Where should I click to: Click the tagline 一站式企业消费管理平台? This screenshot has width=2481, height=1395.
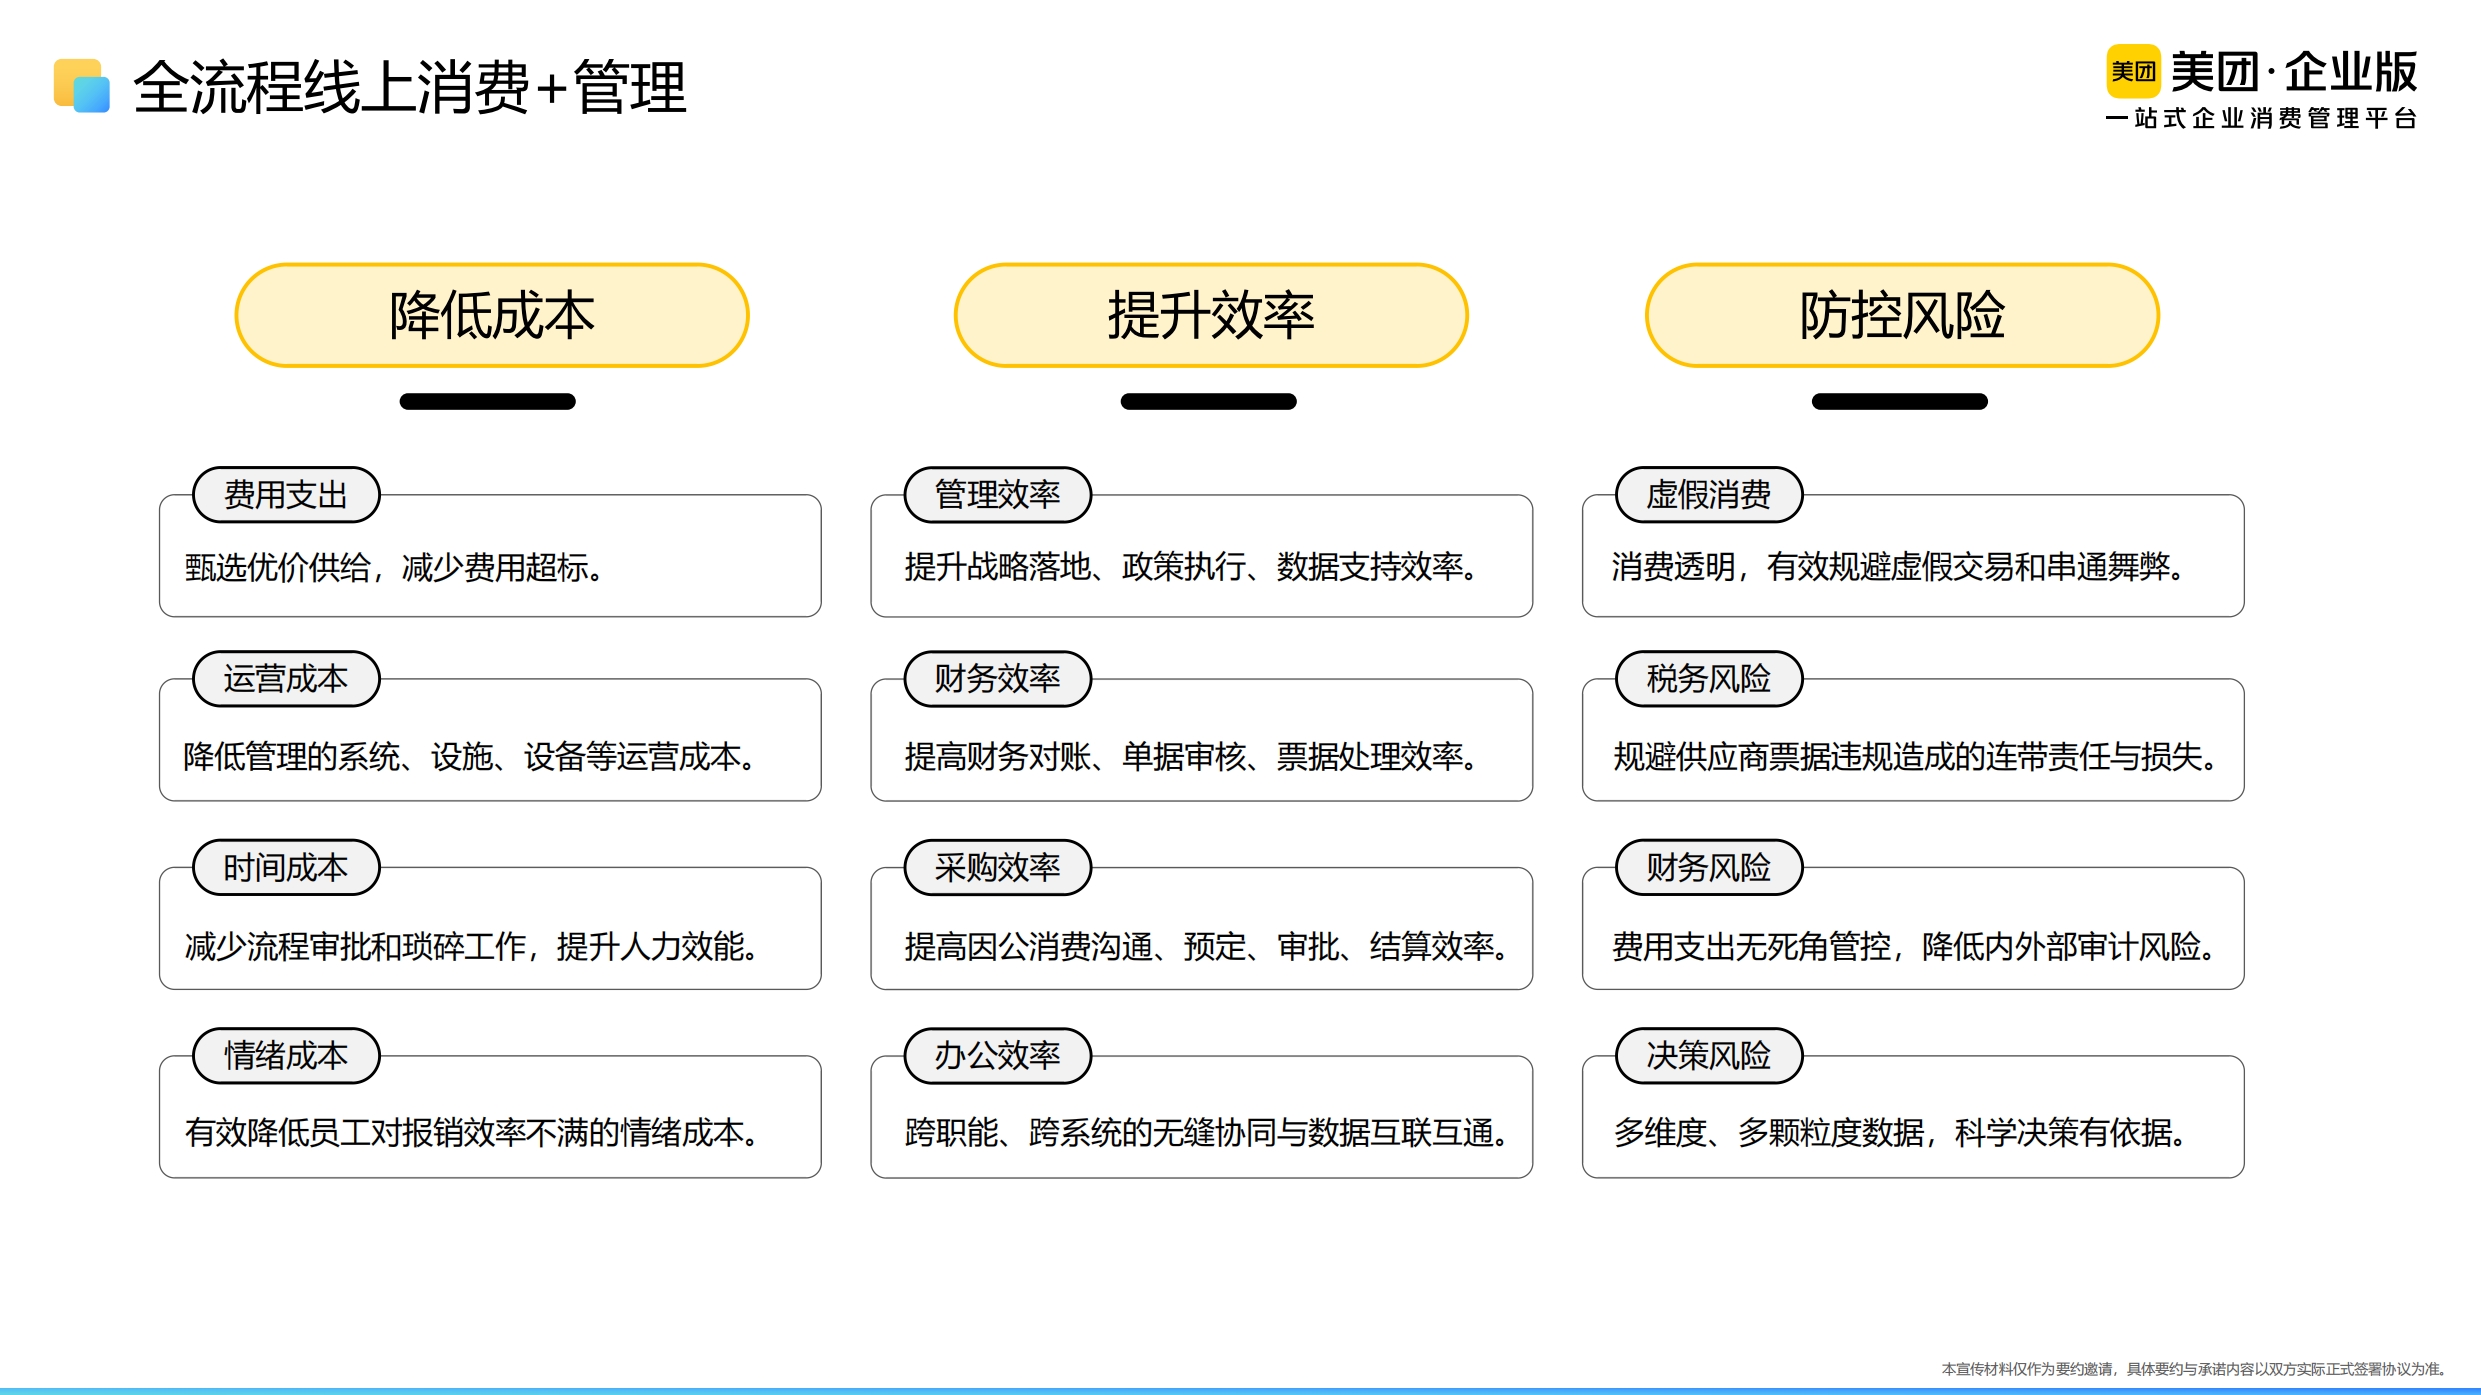coord(2261,118)
